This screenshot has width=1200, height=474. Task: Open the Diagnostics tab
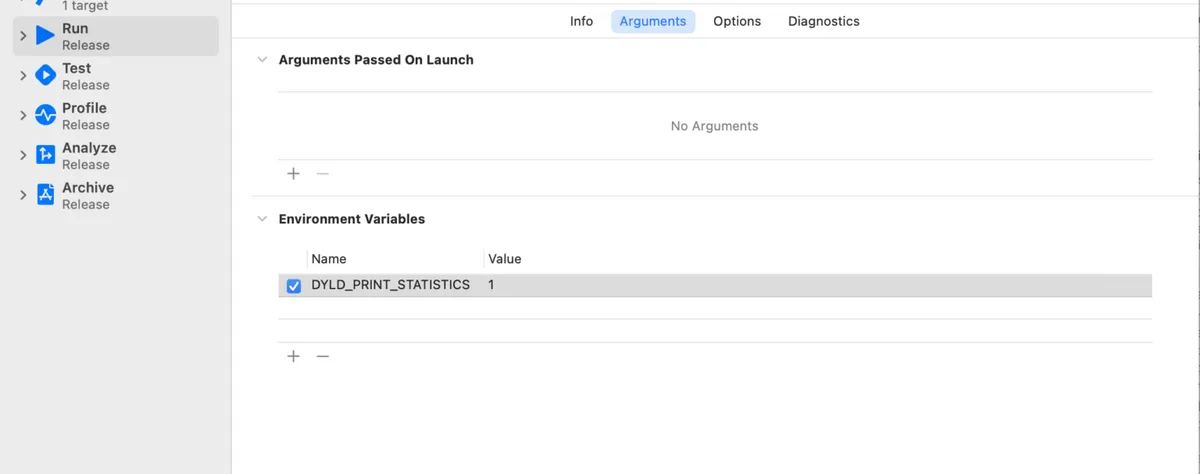[824, 21]
